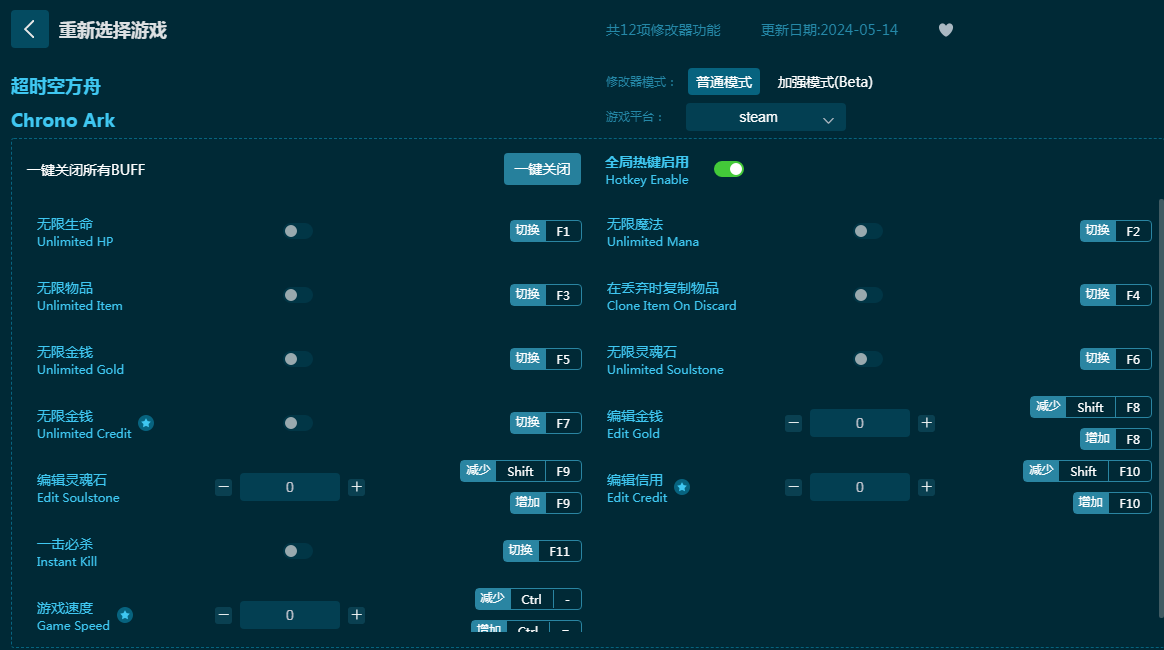Click 增加 F9 hotkey button
This screenshot has width=1164, height=650.
[546, 503]
